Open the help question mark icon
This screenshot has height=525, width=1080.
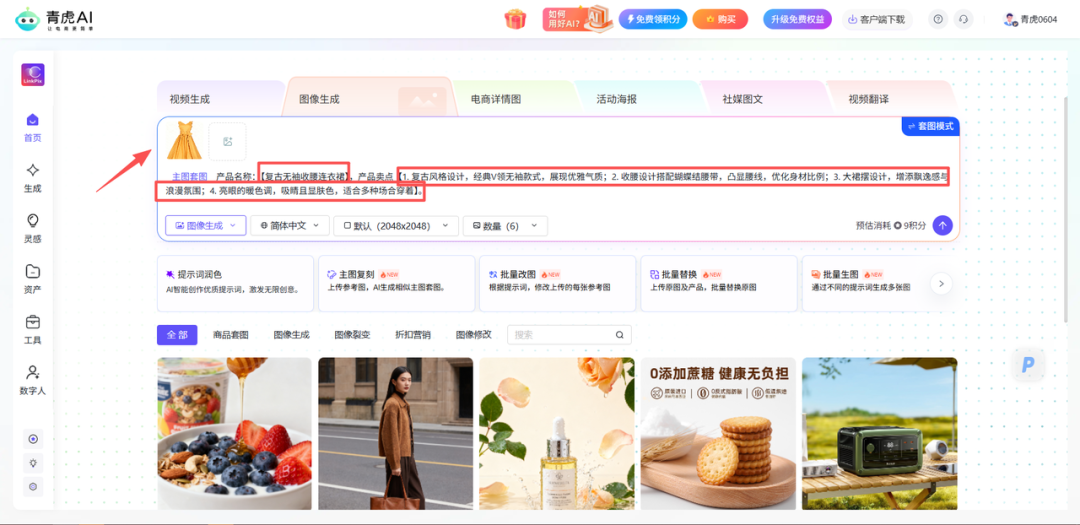click(937, 19)
